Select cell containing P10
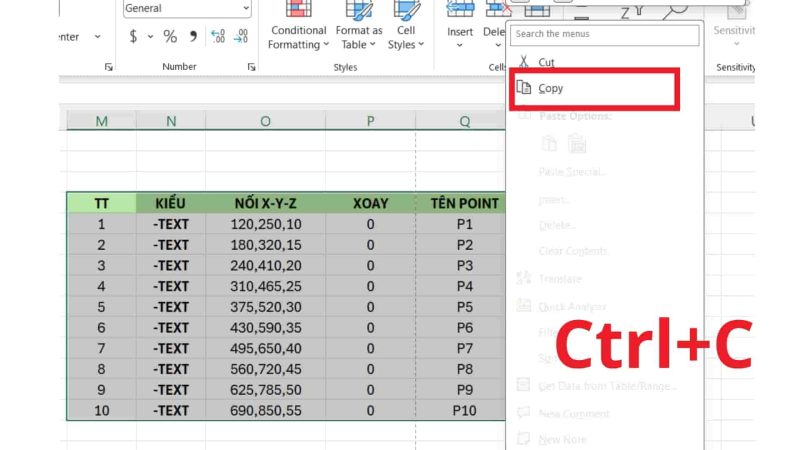This screenshot has width=800, height=450. tap(461, 410)
